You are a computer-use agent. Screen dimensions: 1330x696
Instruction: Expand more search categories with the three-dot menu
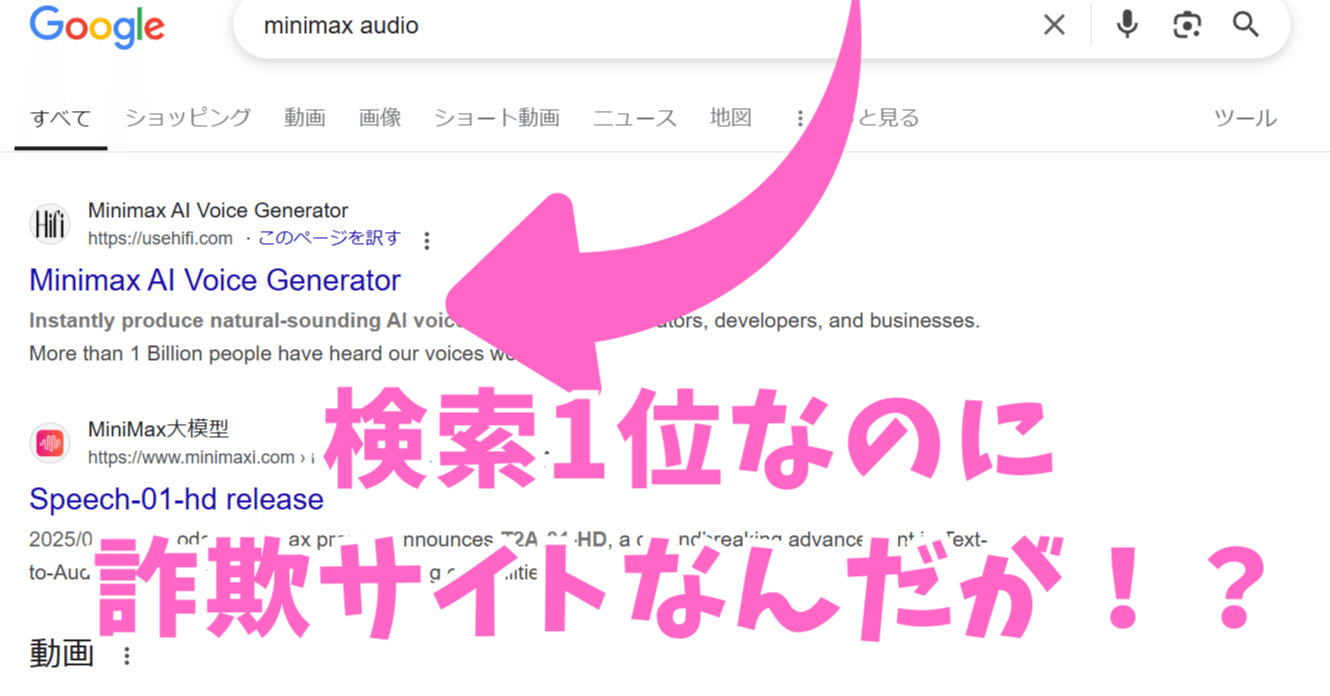tap(799, 117)
